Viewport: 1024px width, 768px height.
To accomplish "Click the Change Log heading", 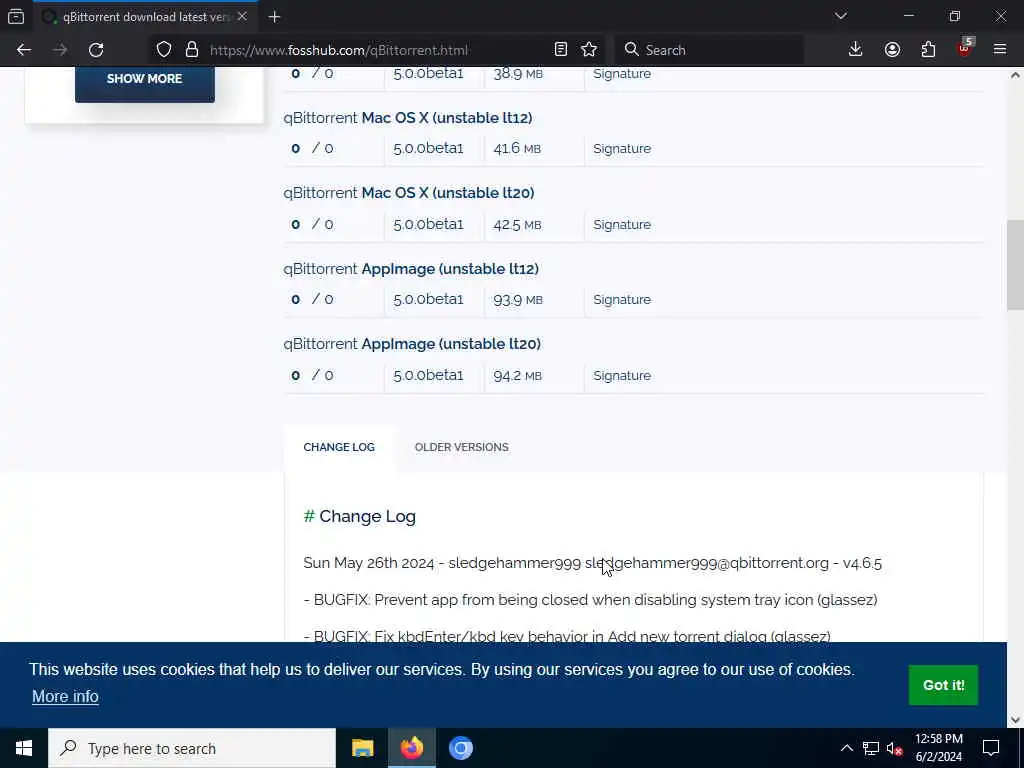I will (360, 517).
